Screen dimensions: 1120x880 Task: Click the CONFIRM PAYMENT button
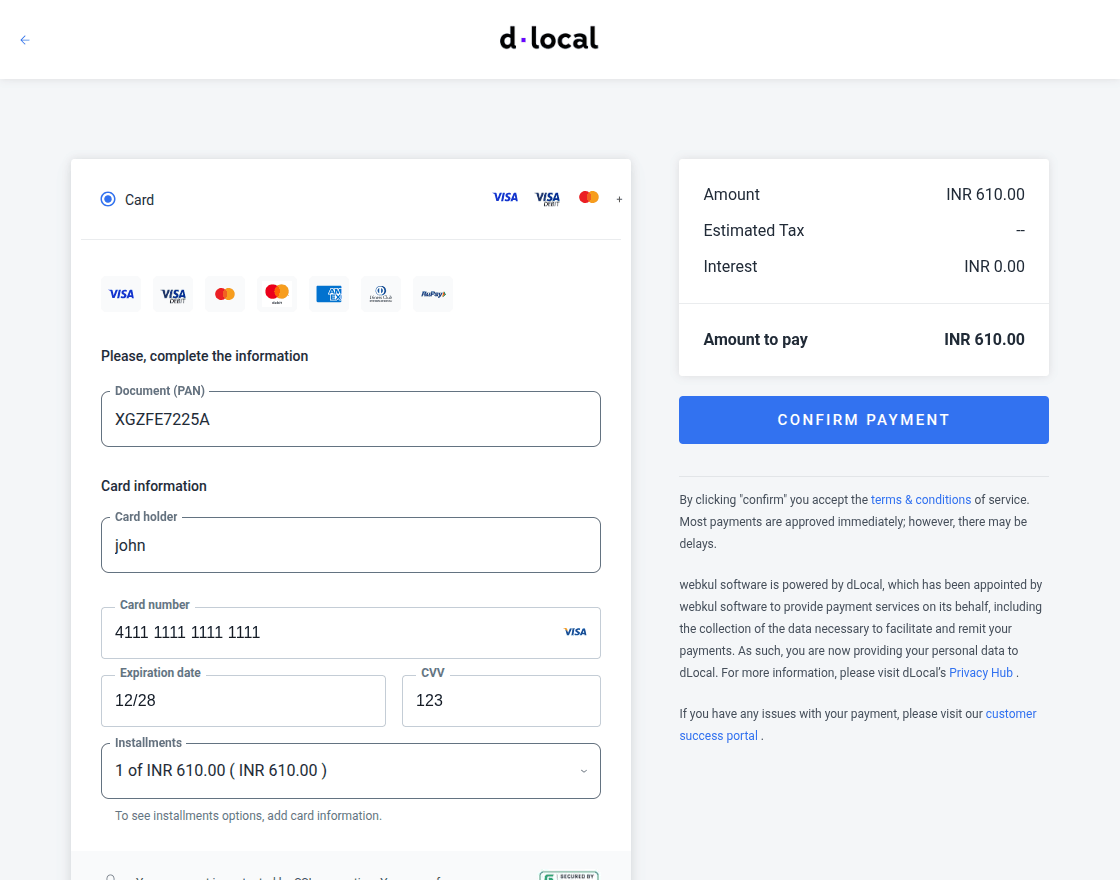click(863, 420)
